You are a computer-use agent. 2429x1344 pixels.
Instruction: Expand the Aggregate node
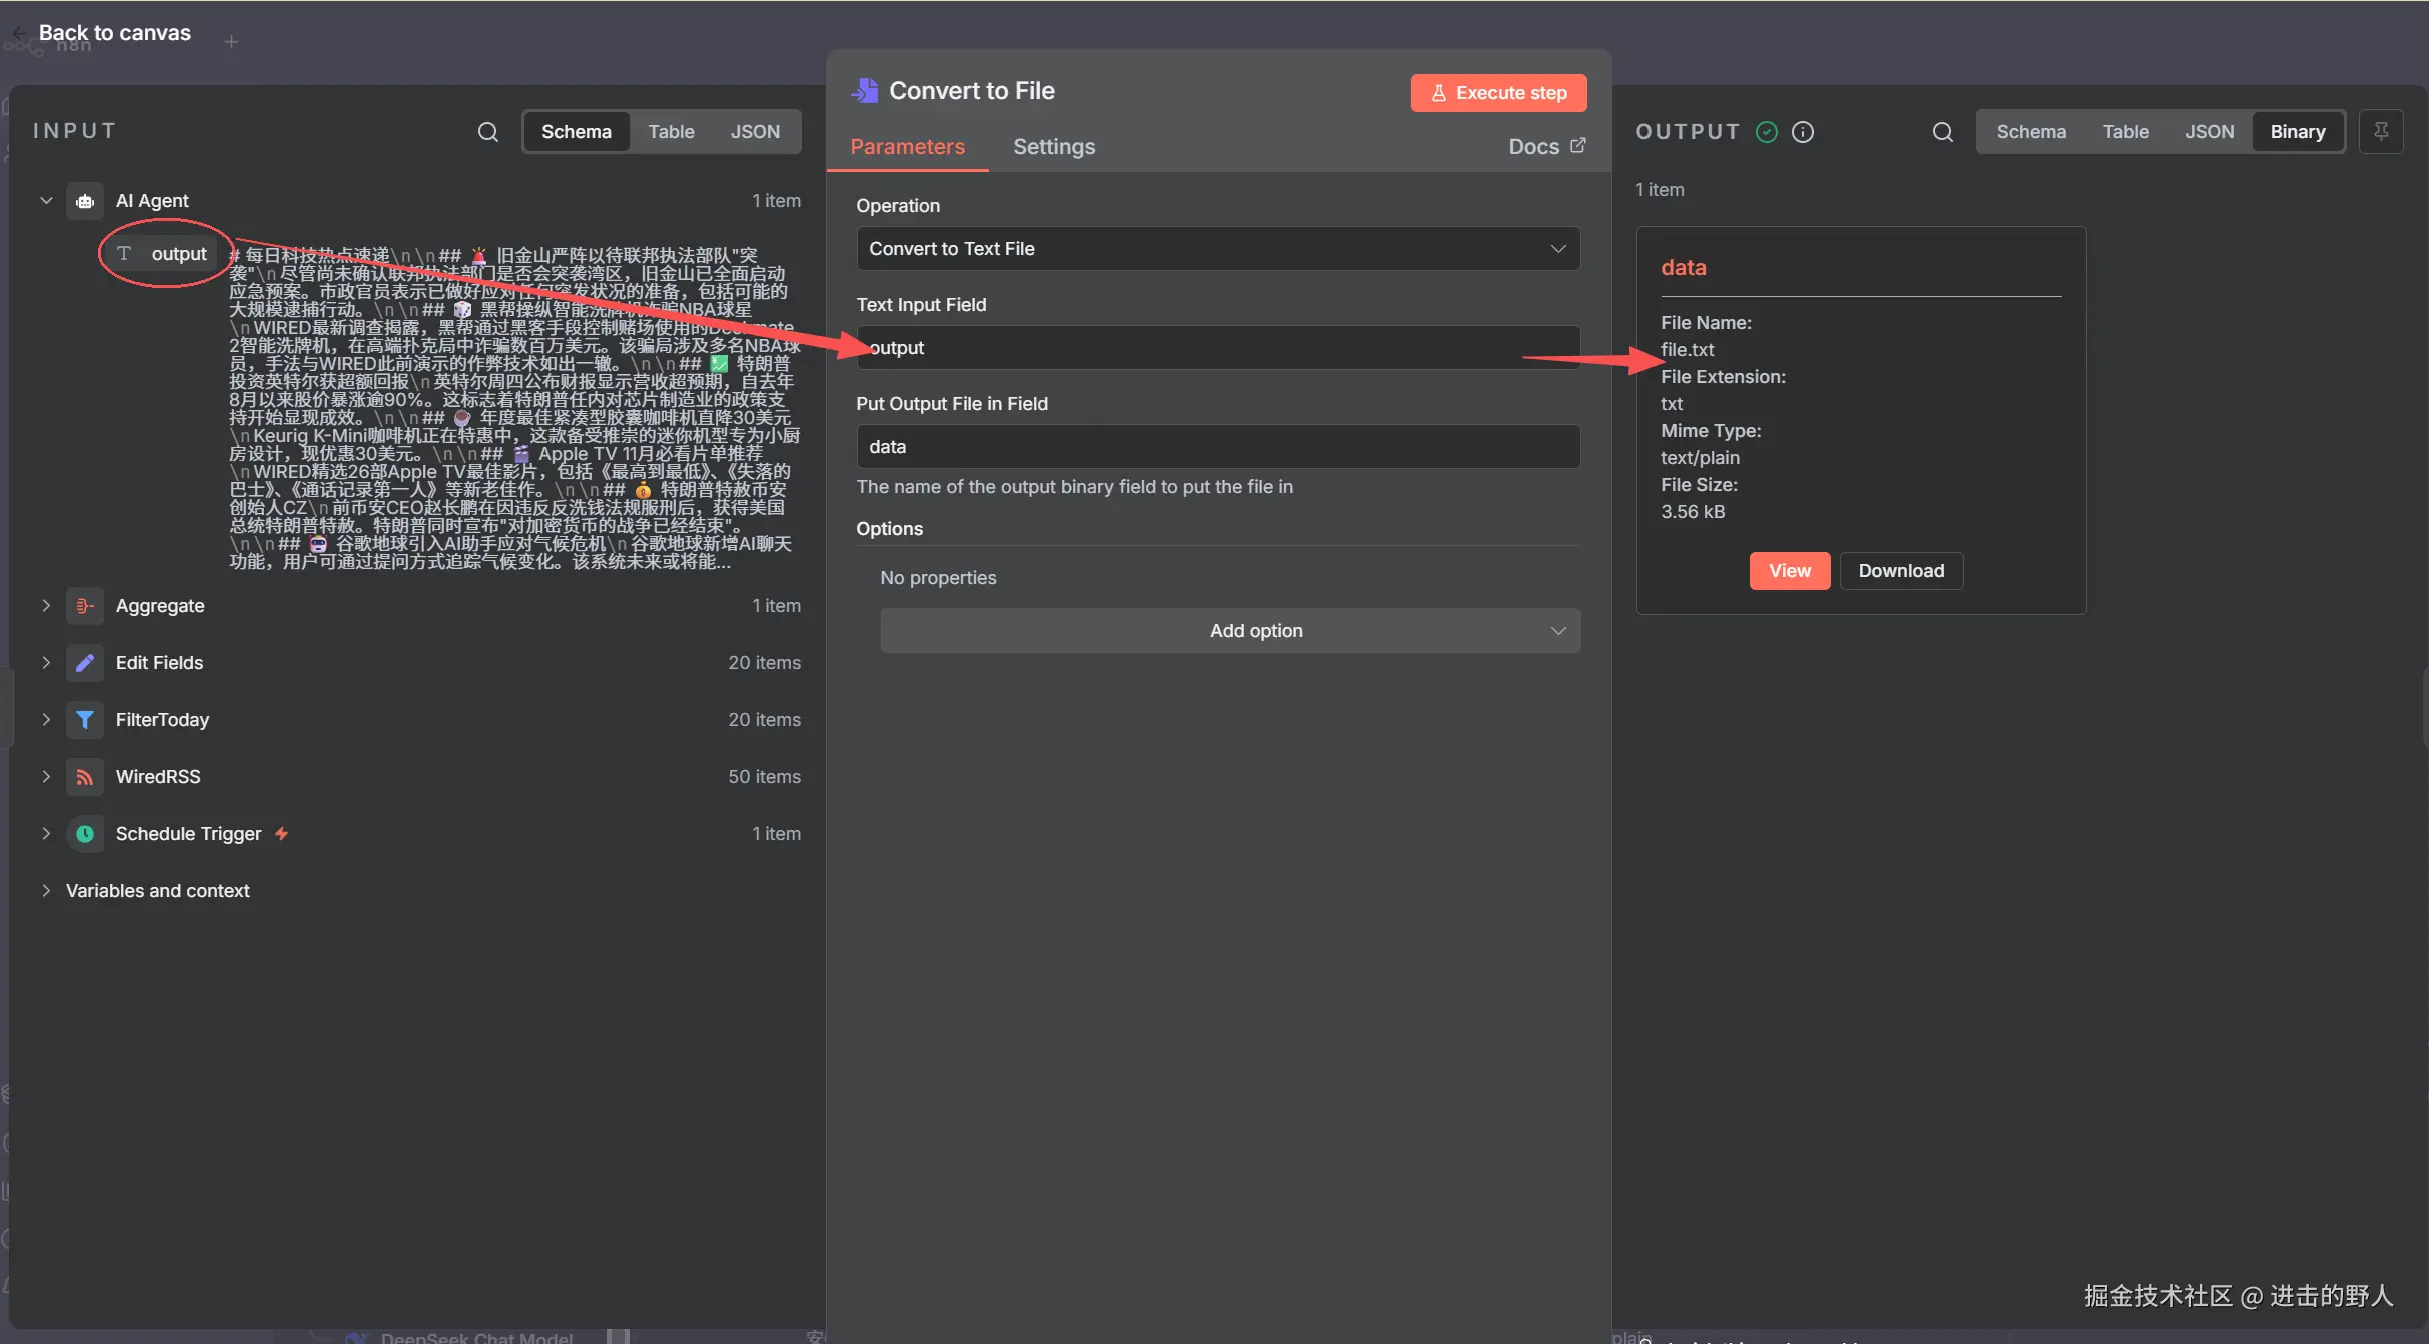point(46,606)
